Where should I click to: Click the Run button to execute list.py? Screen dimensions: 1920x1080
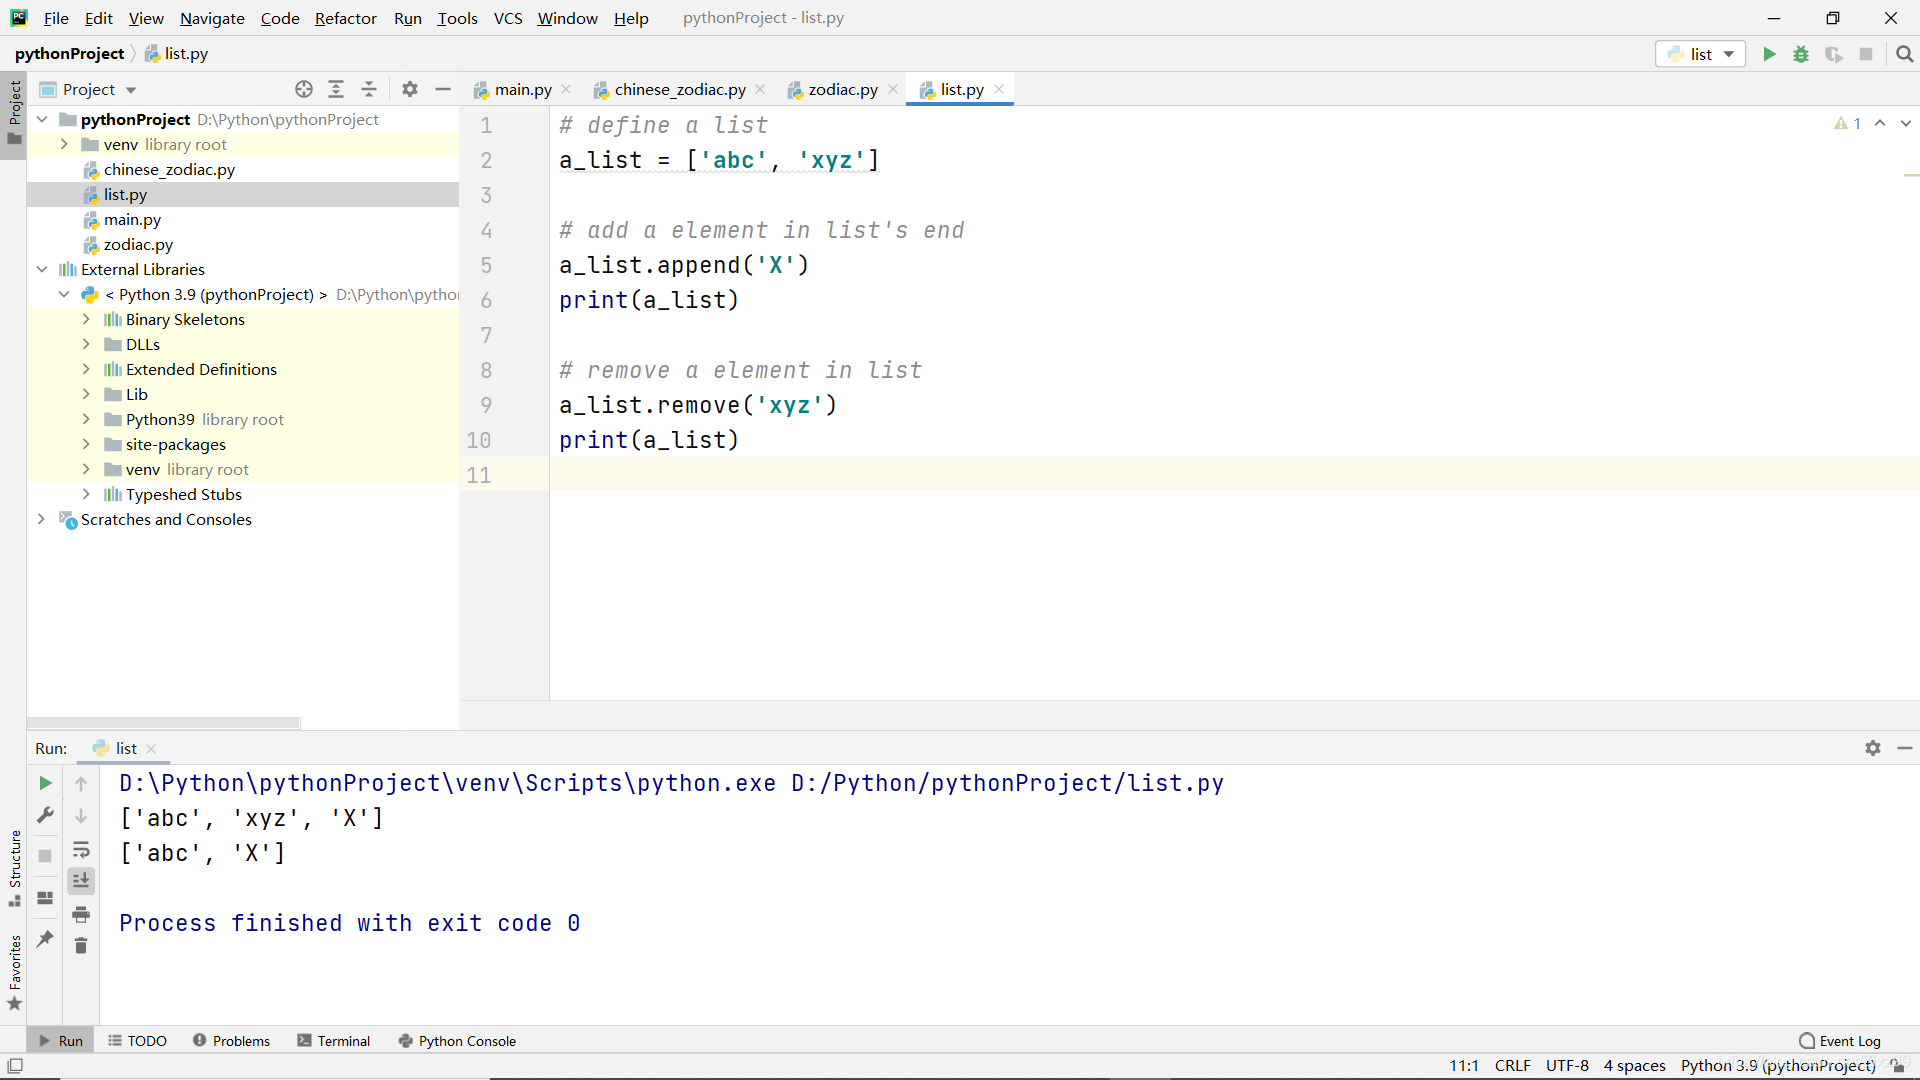tap(1770, 54)
